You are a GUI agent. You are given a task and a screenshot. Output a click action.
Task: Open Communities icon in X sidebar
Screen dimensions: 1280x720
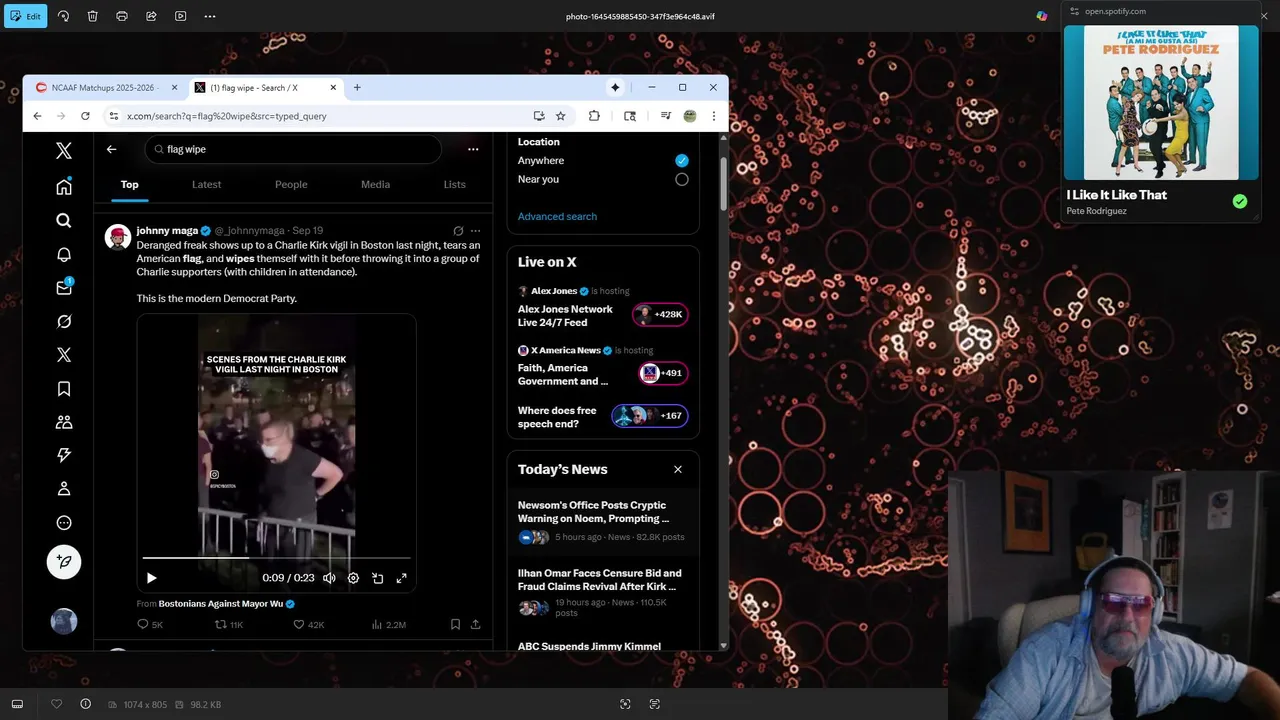64,422
